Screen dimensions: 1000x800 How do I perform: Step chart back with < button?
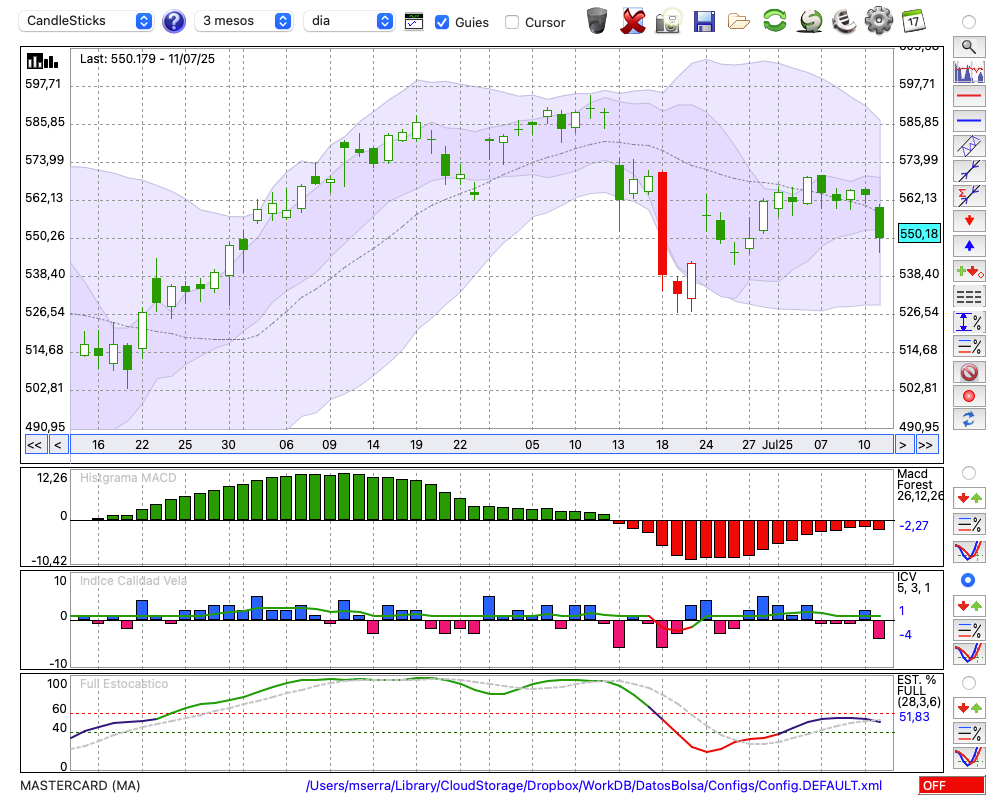click(x=58, y=445)
